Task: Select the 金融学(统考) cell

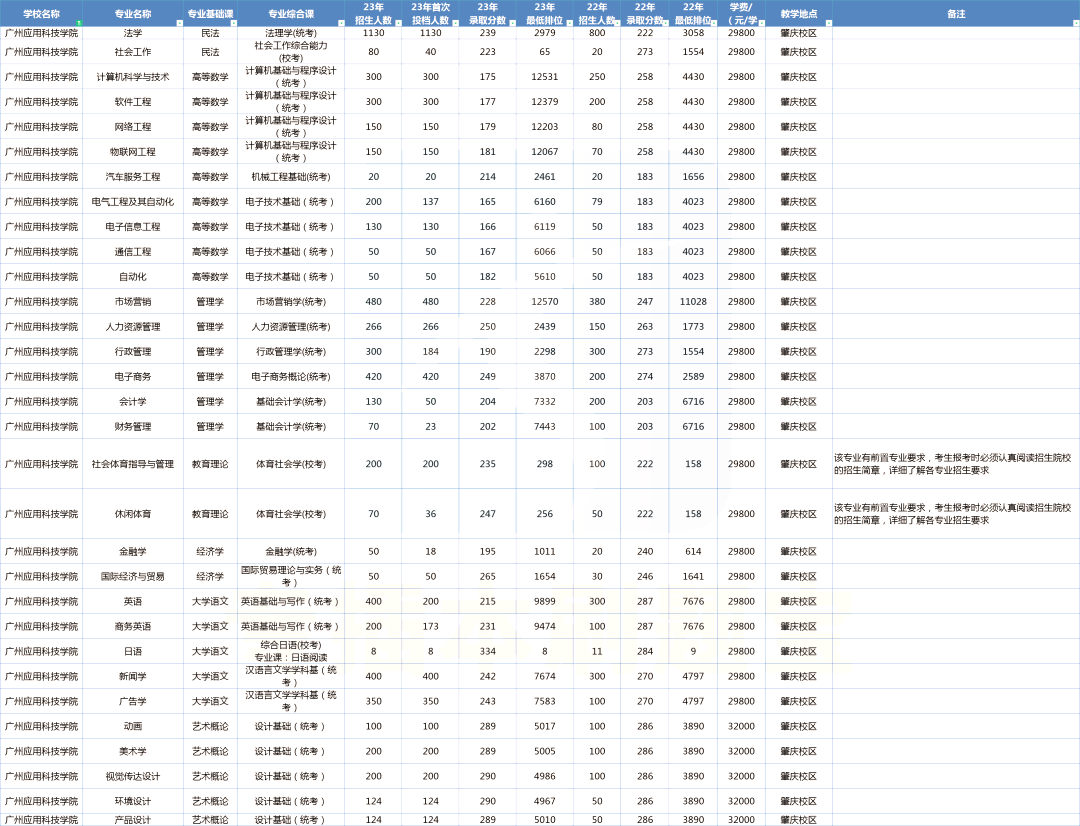Action: [291, 551]
